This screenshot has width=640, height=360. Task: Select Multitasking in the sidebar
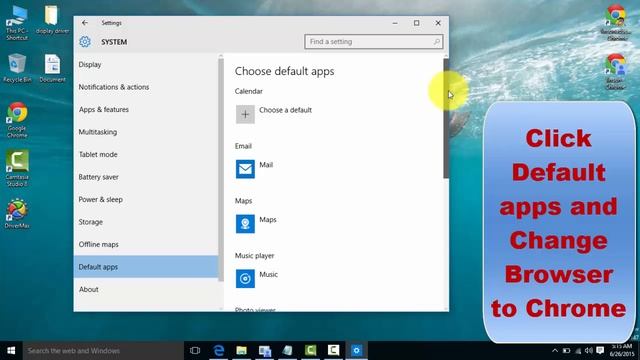[x=146, y=132]
